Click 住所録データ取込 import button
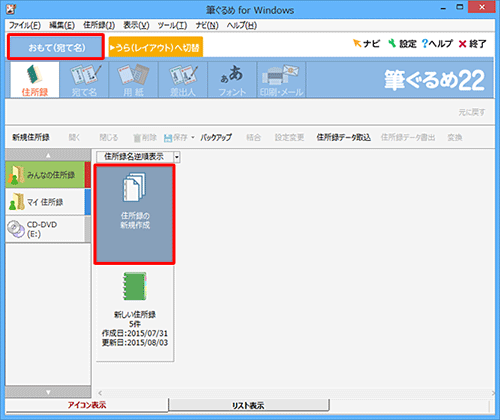Screen dimensions: 500x420 [343, 137]
